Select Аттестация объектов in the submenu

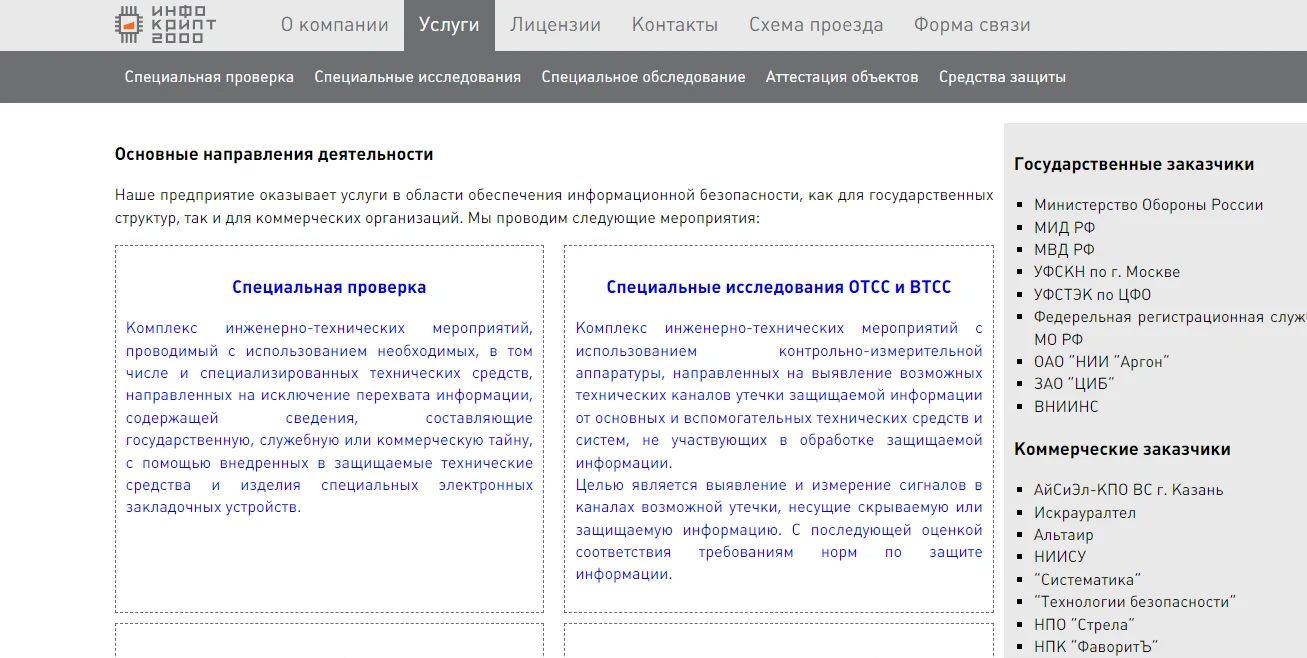tap(842, 77)
